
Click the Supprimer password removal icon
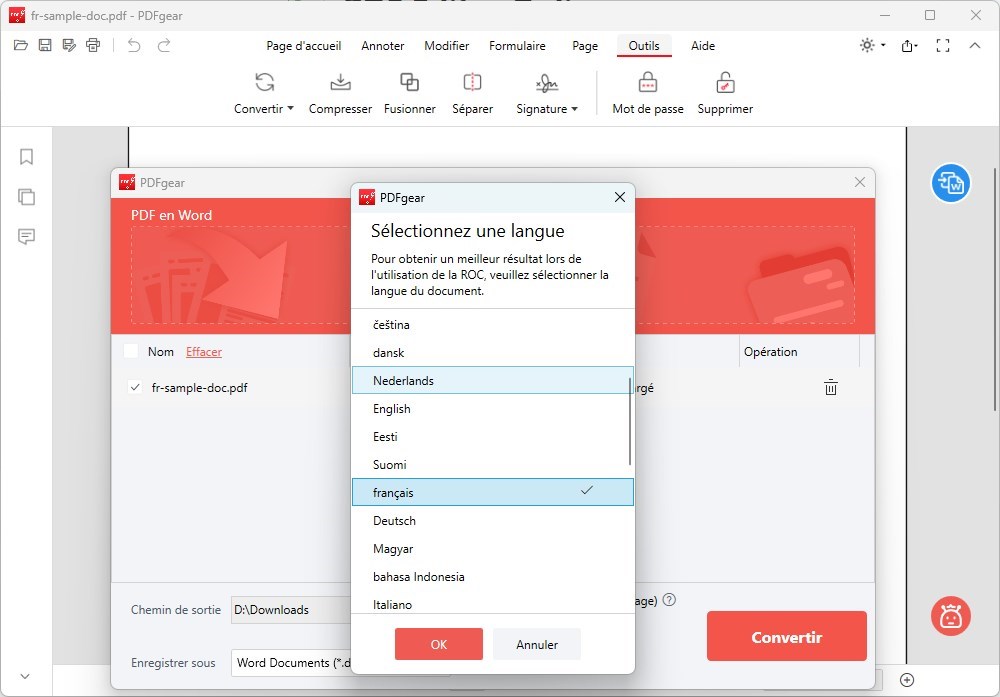725,84
